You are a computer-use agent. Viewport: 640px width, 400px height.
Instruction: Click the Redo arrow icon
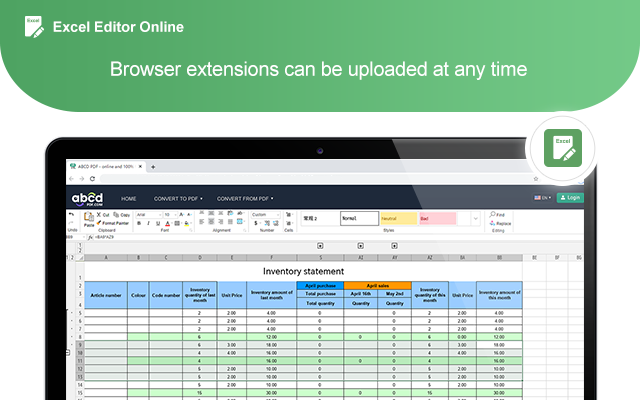[71, 223]
